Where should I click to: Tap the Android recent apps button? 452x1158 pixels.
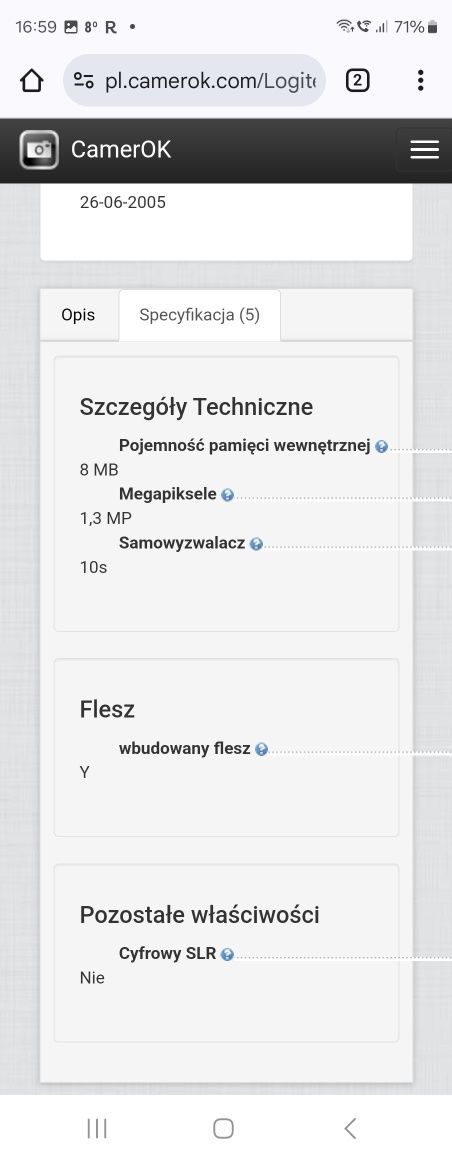(97, 1128)
